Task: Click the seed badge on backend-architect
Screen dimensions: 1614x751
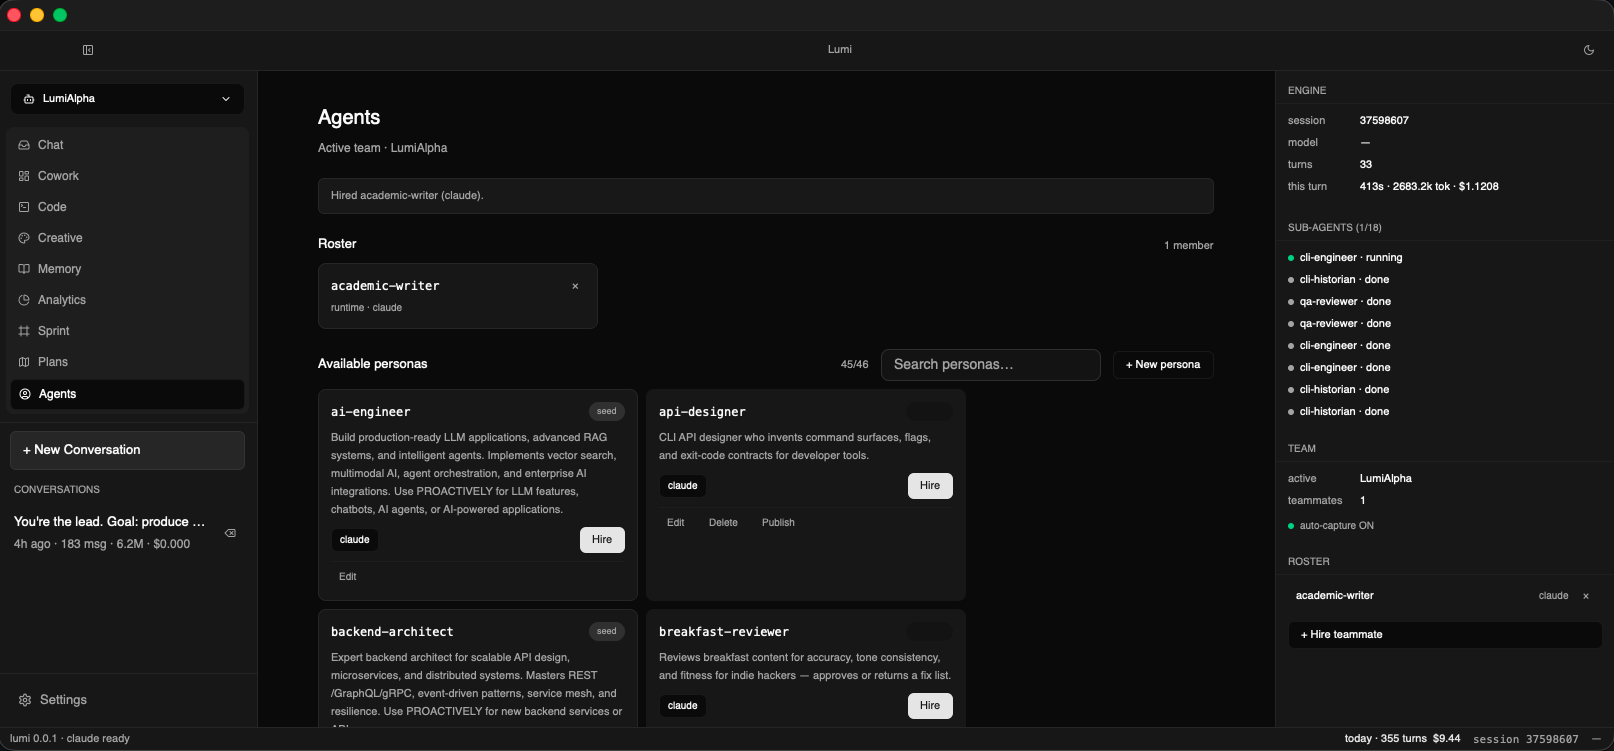Action: (x=607, y=631)
